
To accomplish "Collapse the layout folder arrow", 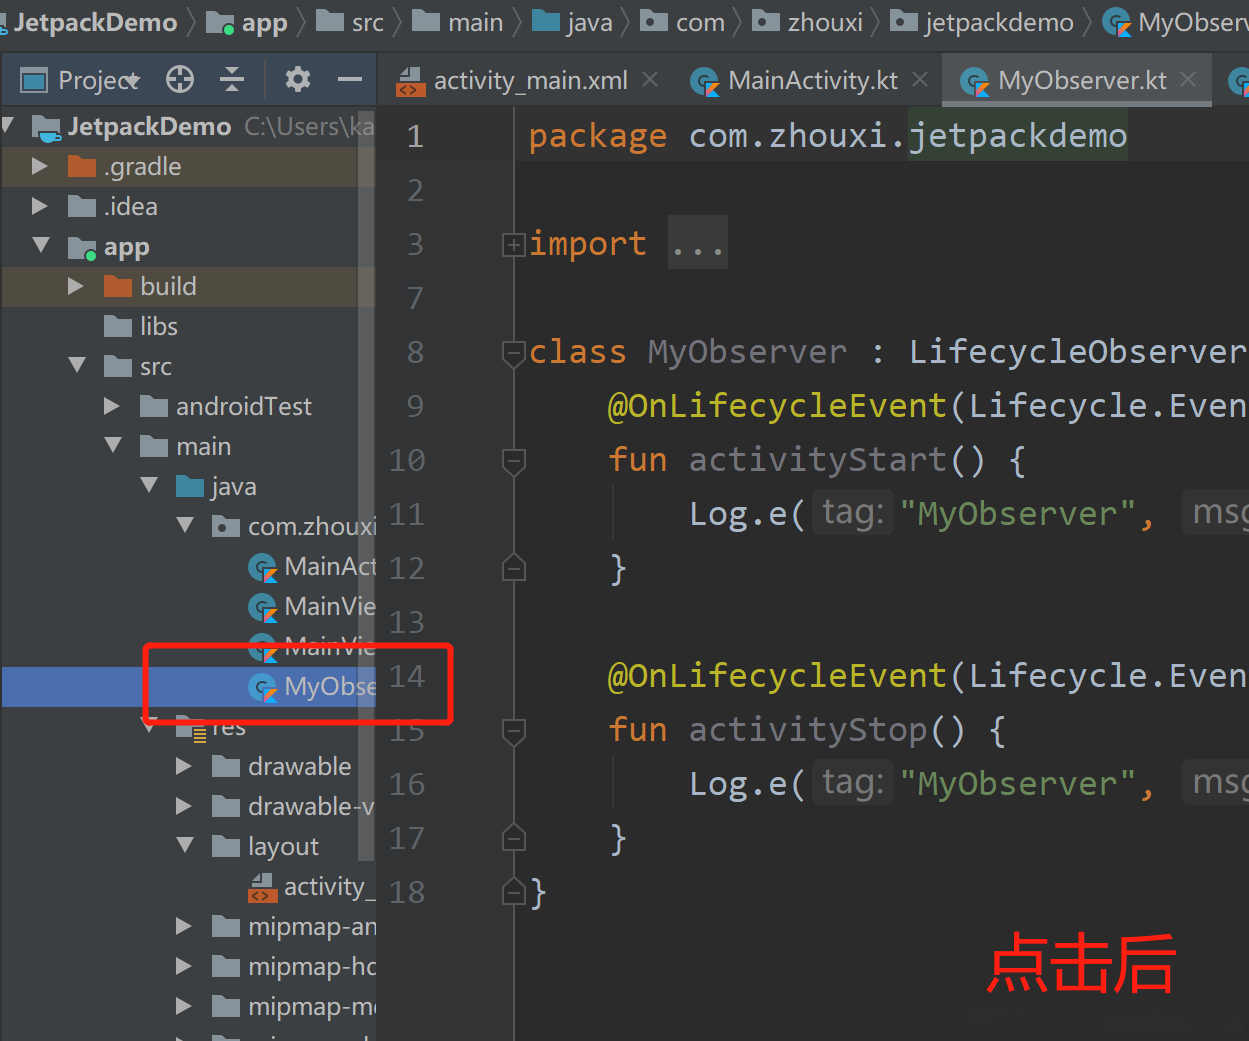I will coord(185,845).
